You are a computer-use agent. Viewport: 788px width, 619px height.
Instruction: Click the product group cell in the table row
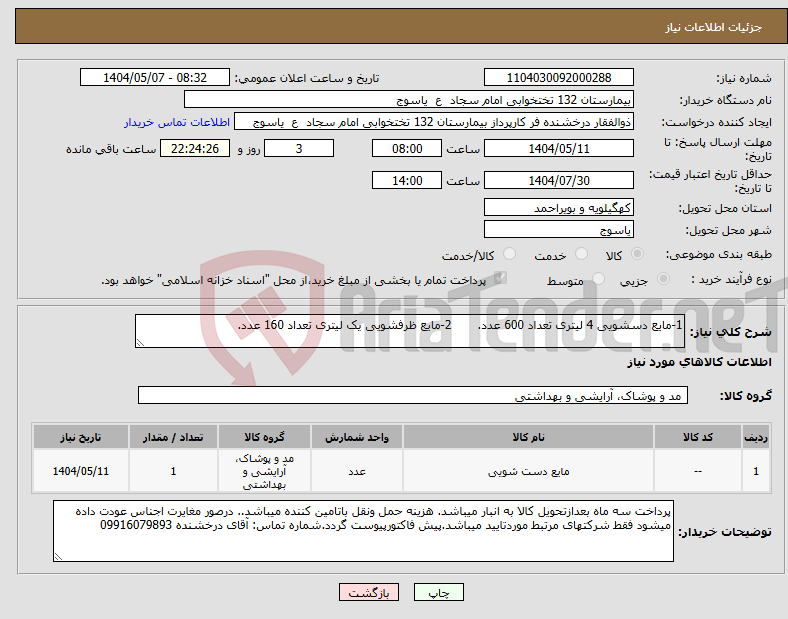click(x=264, y=471)
